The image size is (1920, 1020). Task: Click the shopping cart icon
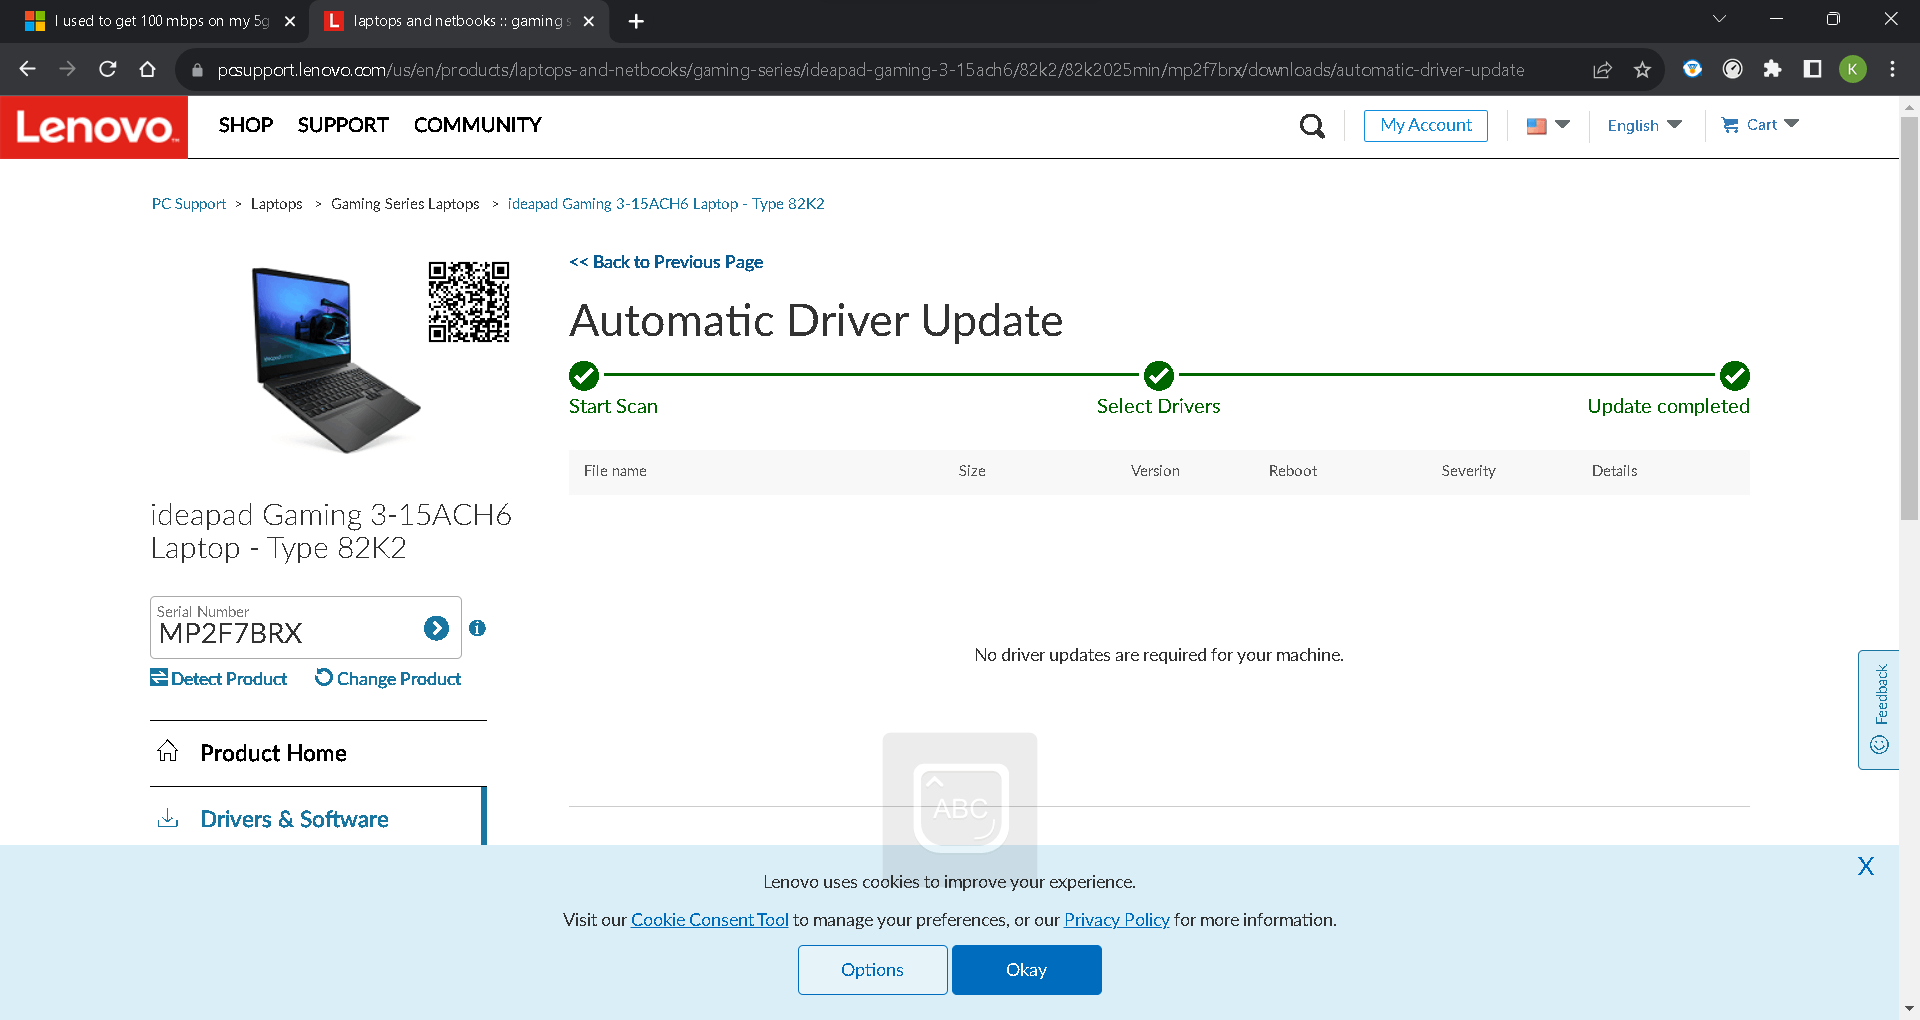(1730, 125)
